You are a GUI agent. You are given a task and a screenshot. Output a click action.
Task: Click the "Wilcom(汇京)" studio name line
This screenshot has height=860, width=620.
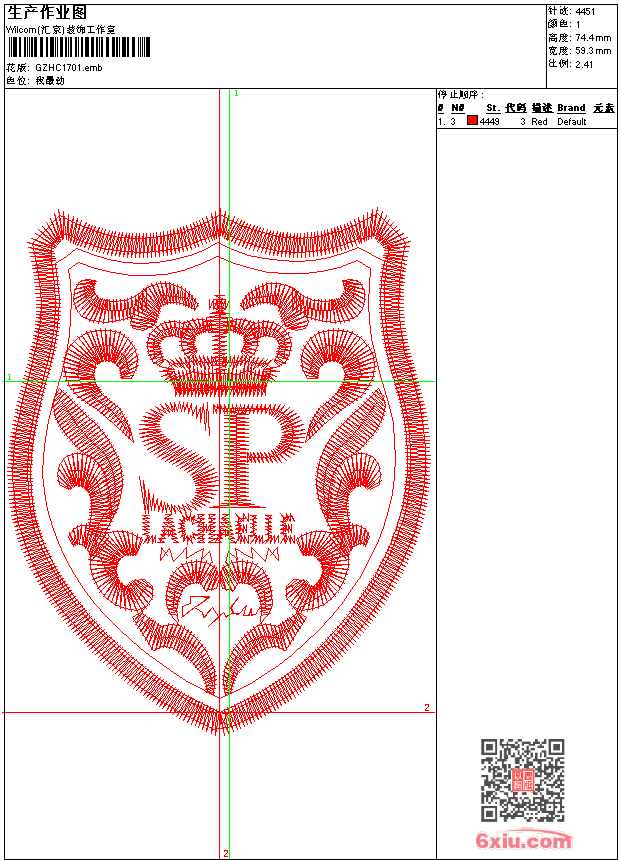(61, 30)
